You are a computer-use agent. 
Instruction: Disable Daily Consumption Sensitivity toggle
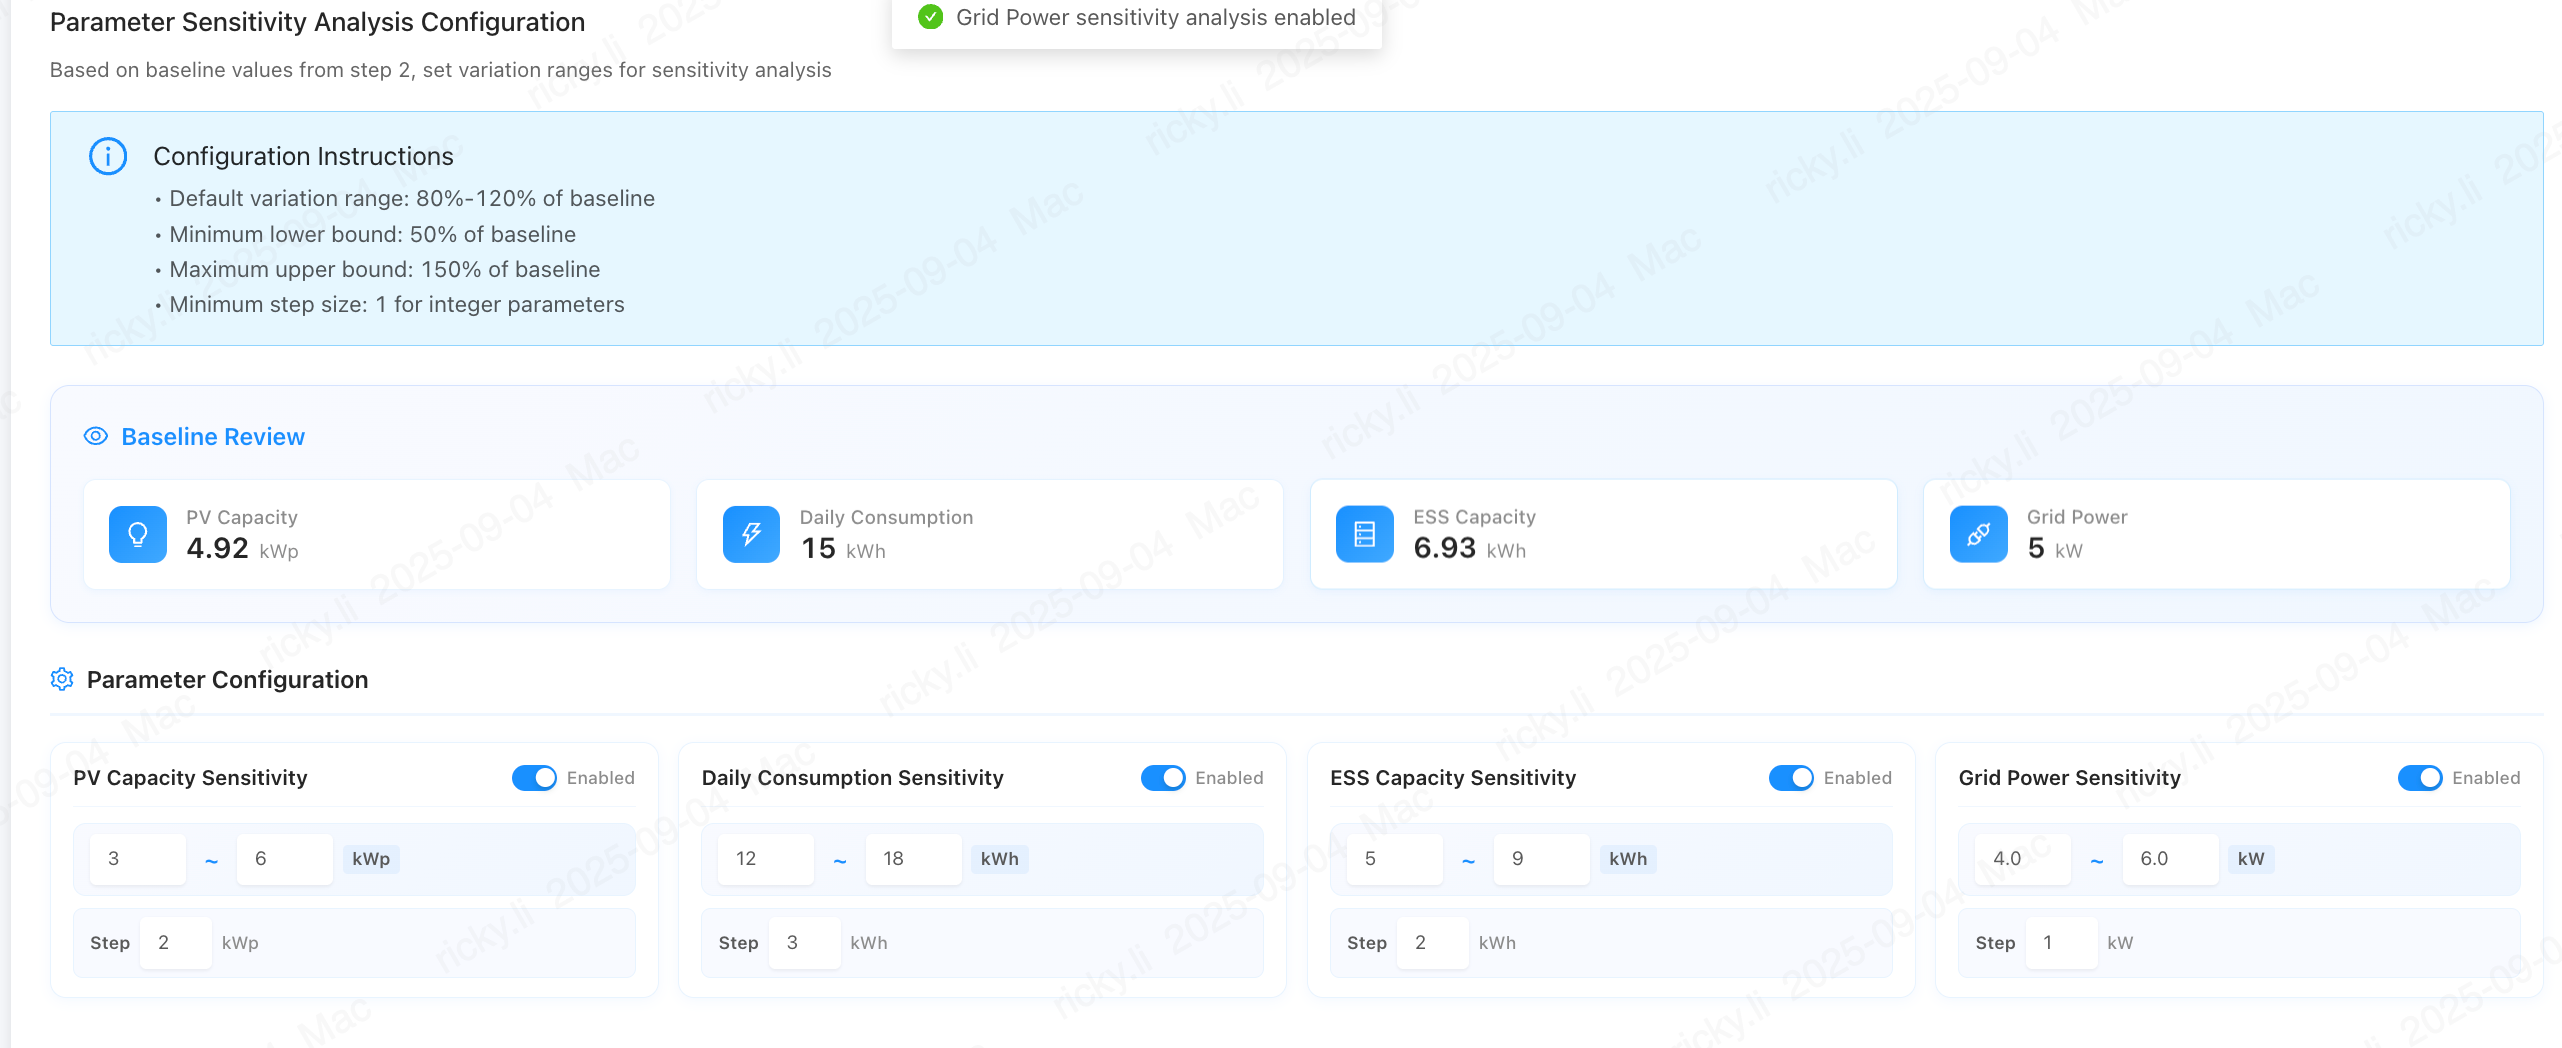point(1163,778)
